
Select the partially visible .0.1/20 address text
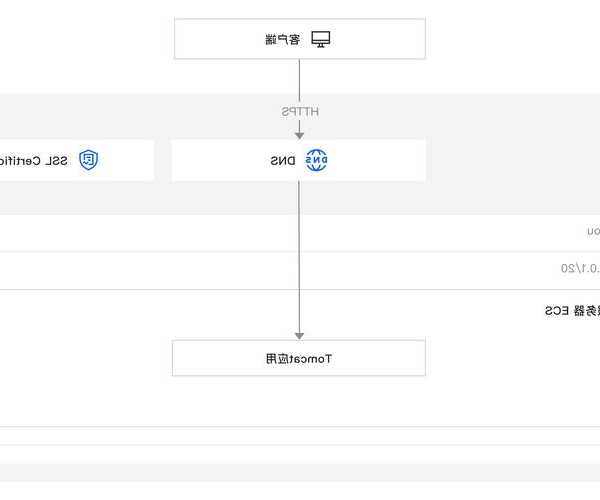tap(580, 268)
